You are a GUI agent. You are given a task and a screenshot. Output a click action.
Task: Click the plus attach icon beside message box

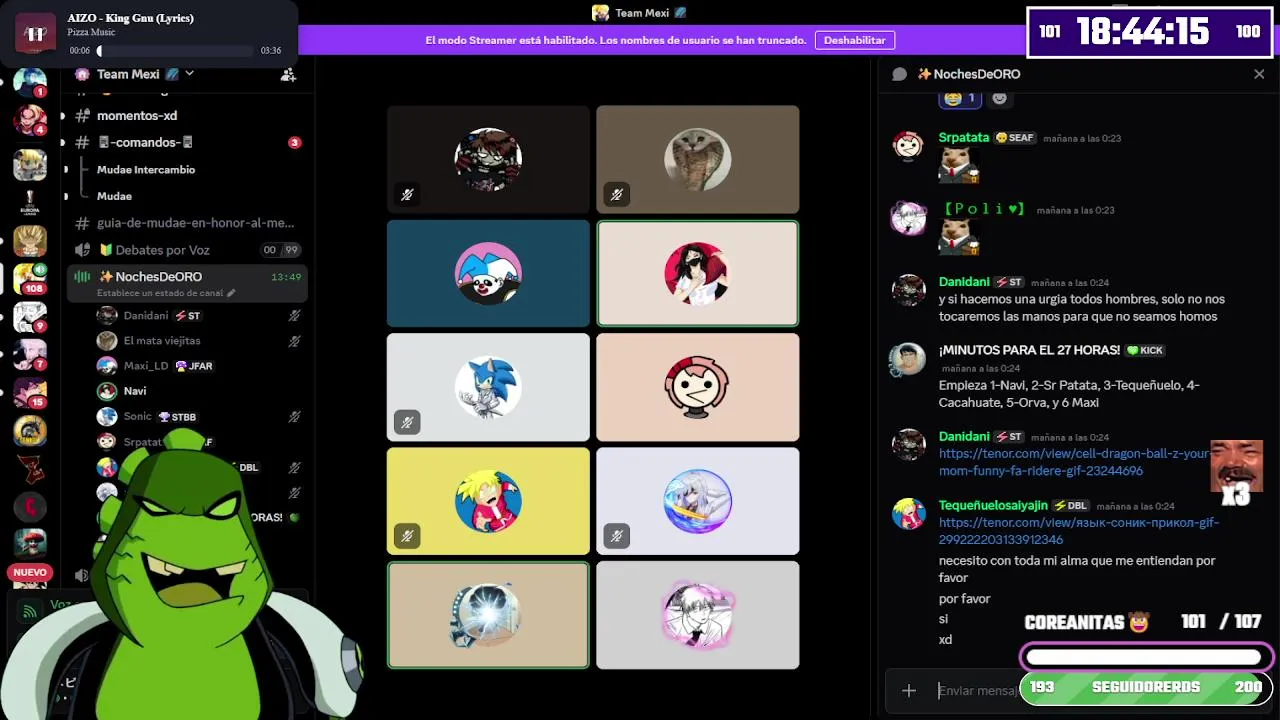click(x=908, y=690)
